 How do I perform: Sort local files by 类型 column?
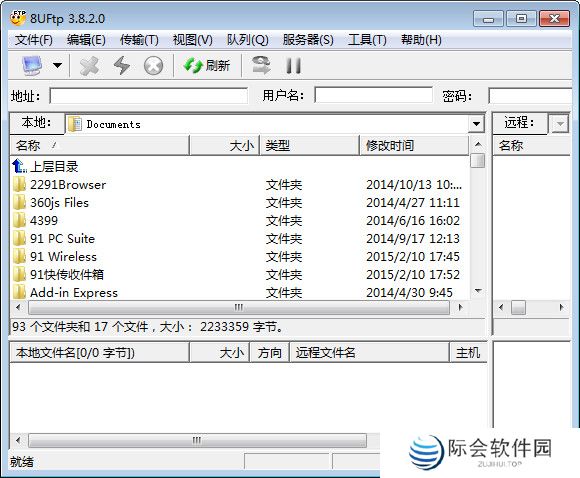(x=310, y=145)
